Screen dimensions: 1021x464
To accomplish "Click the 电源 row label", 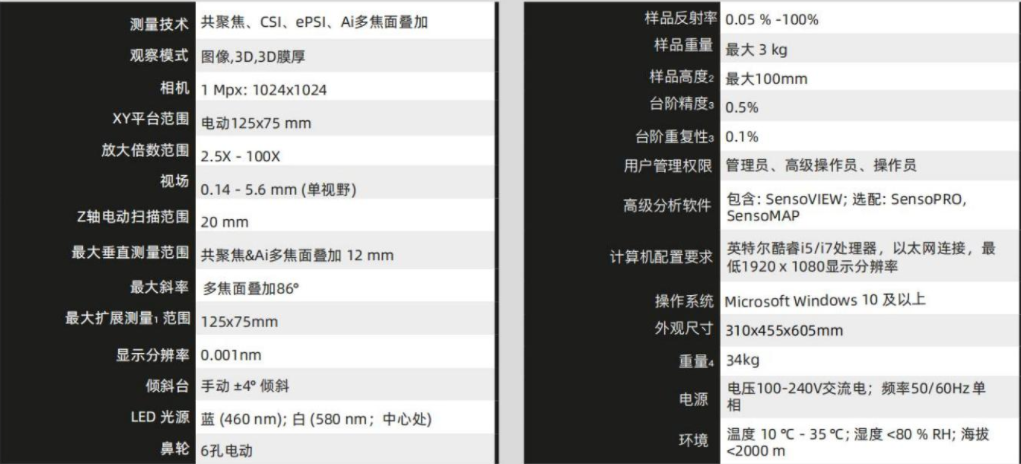I will [693, 398].
